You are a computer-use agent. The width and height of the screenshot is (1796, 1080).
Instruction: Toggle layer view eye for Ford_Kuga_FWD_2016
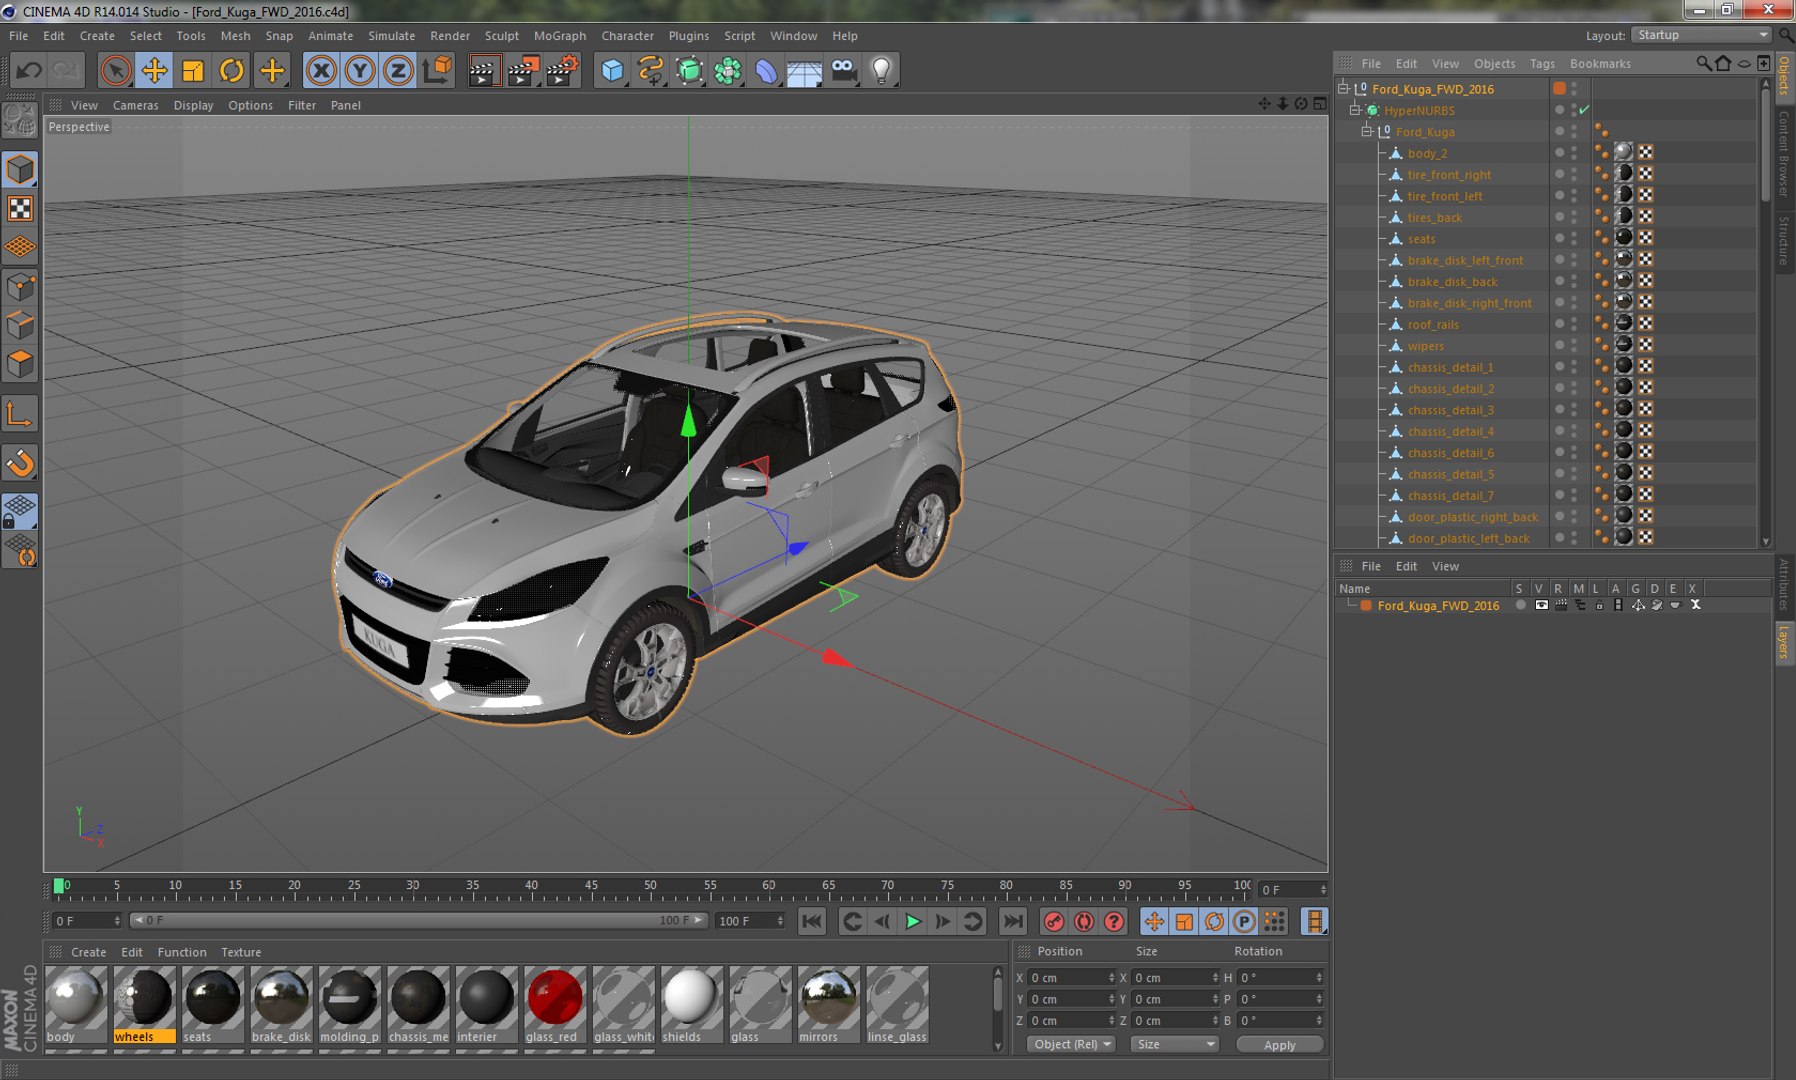(1541, 605)
